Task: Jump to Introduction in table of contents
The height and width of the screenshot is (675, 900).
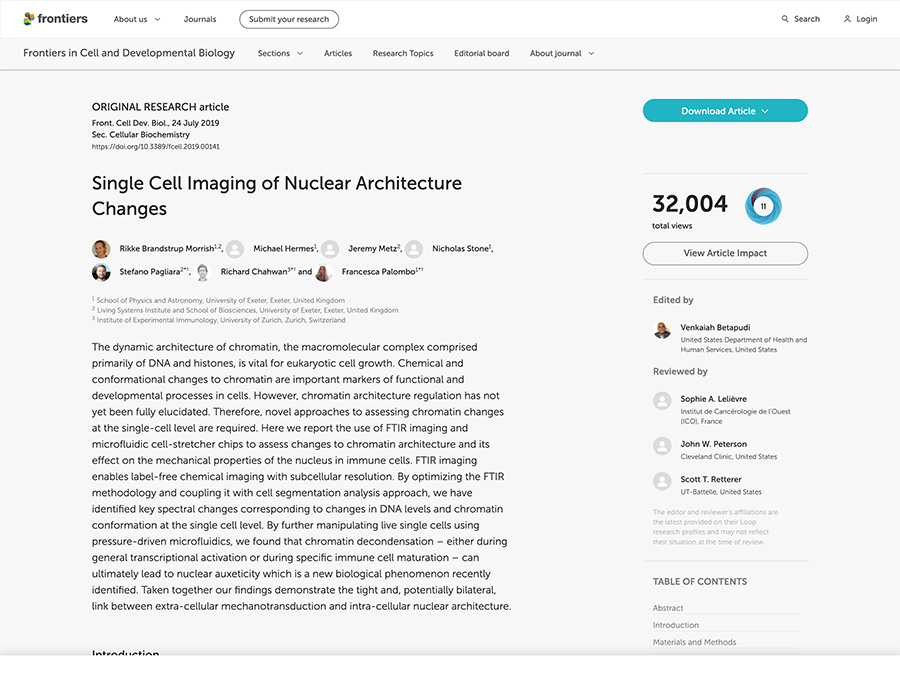Action: point(676,625)
